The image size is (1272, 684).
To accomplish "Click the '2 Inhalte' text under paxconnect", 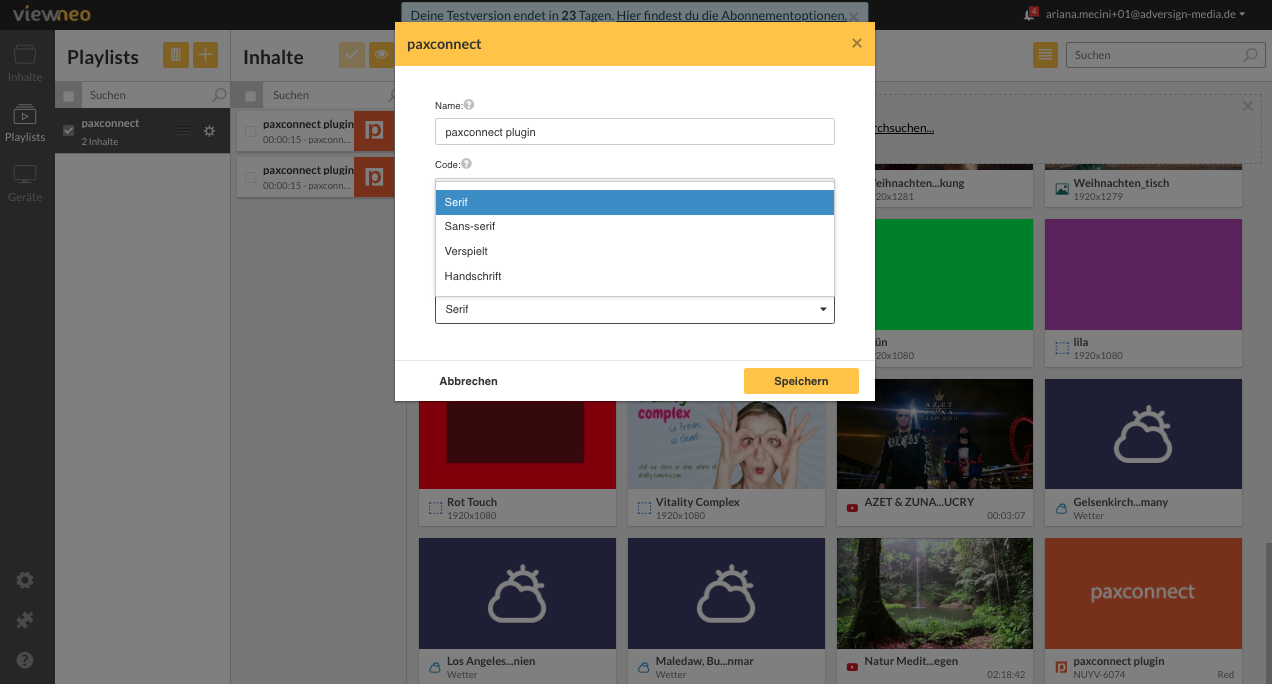I will tap(100, 142).
